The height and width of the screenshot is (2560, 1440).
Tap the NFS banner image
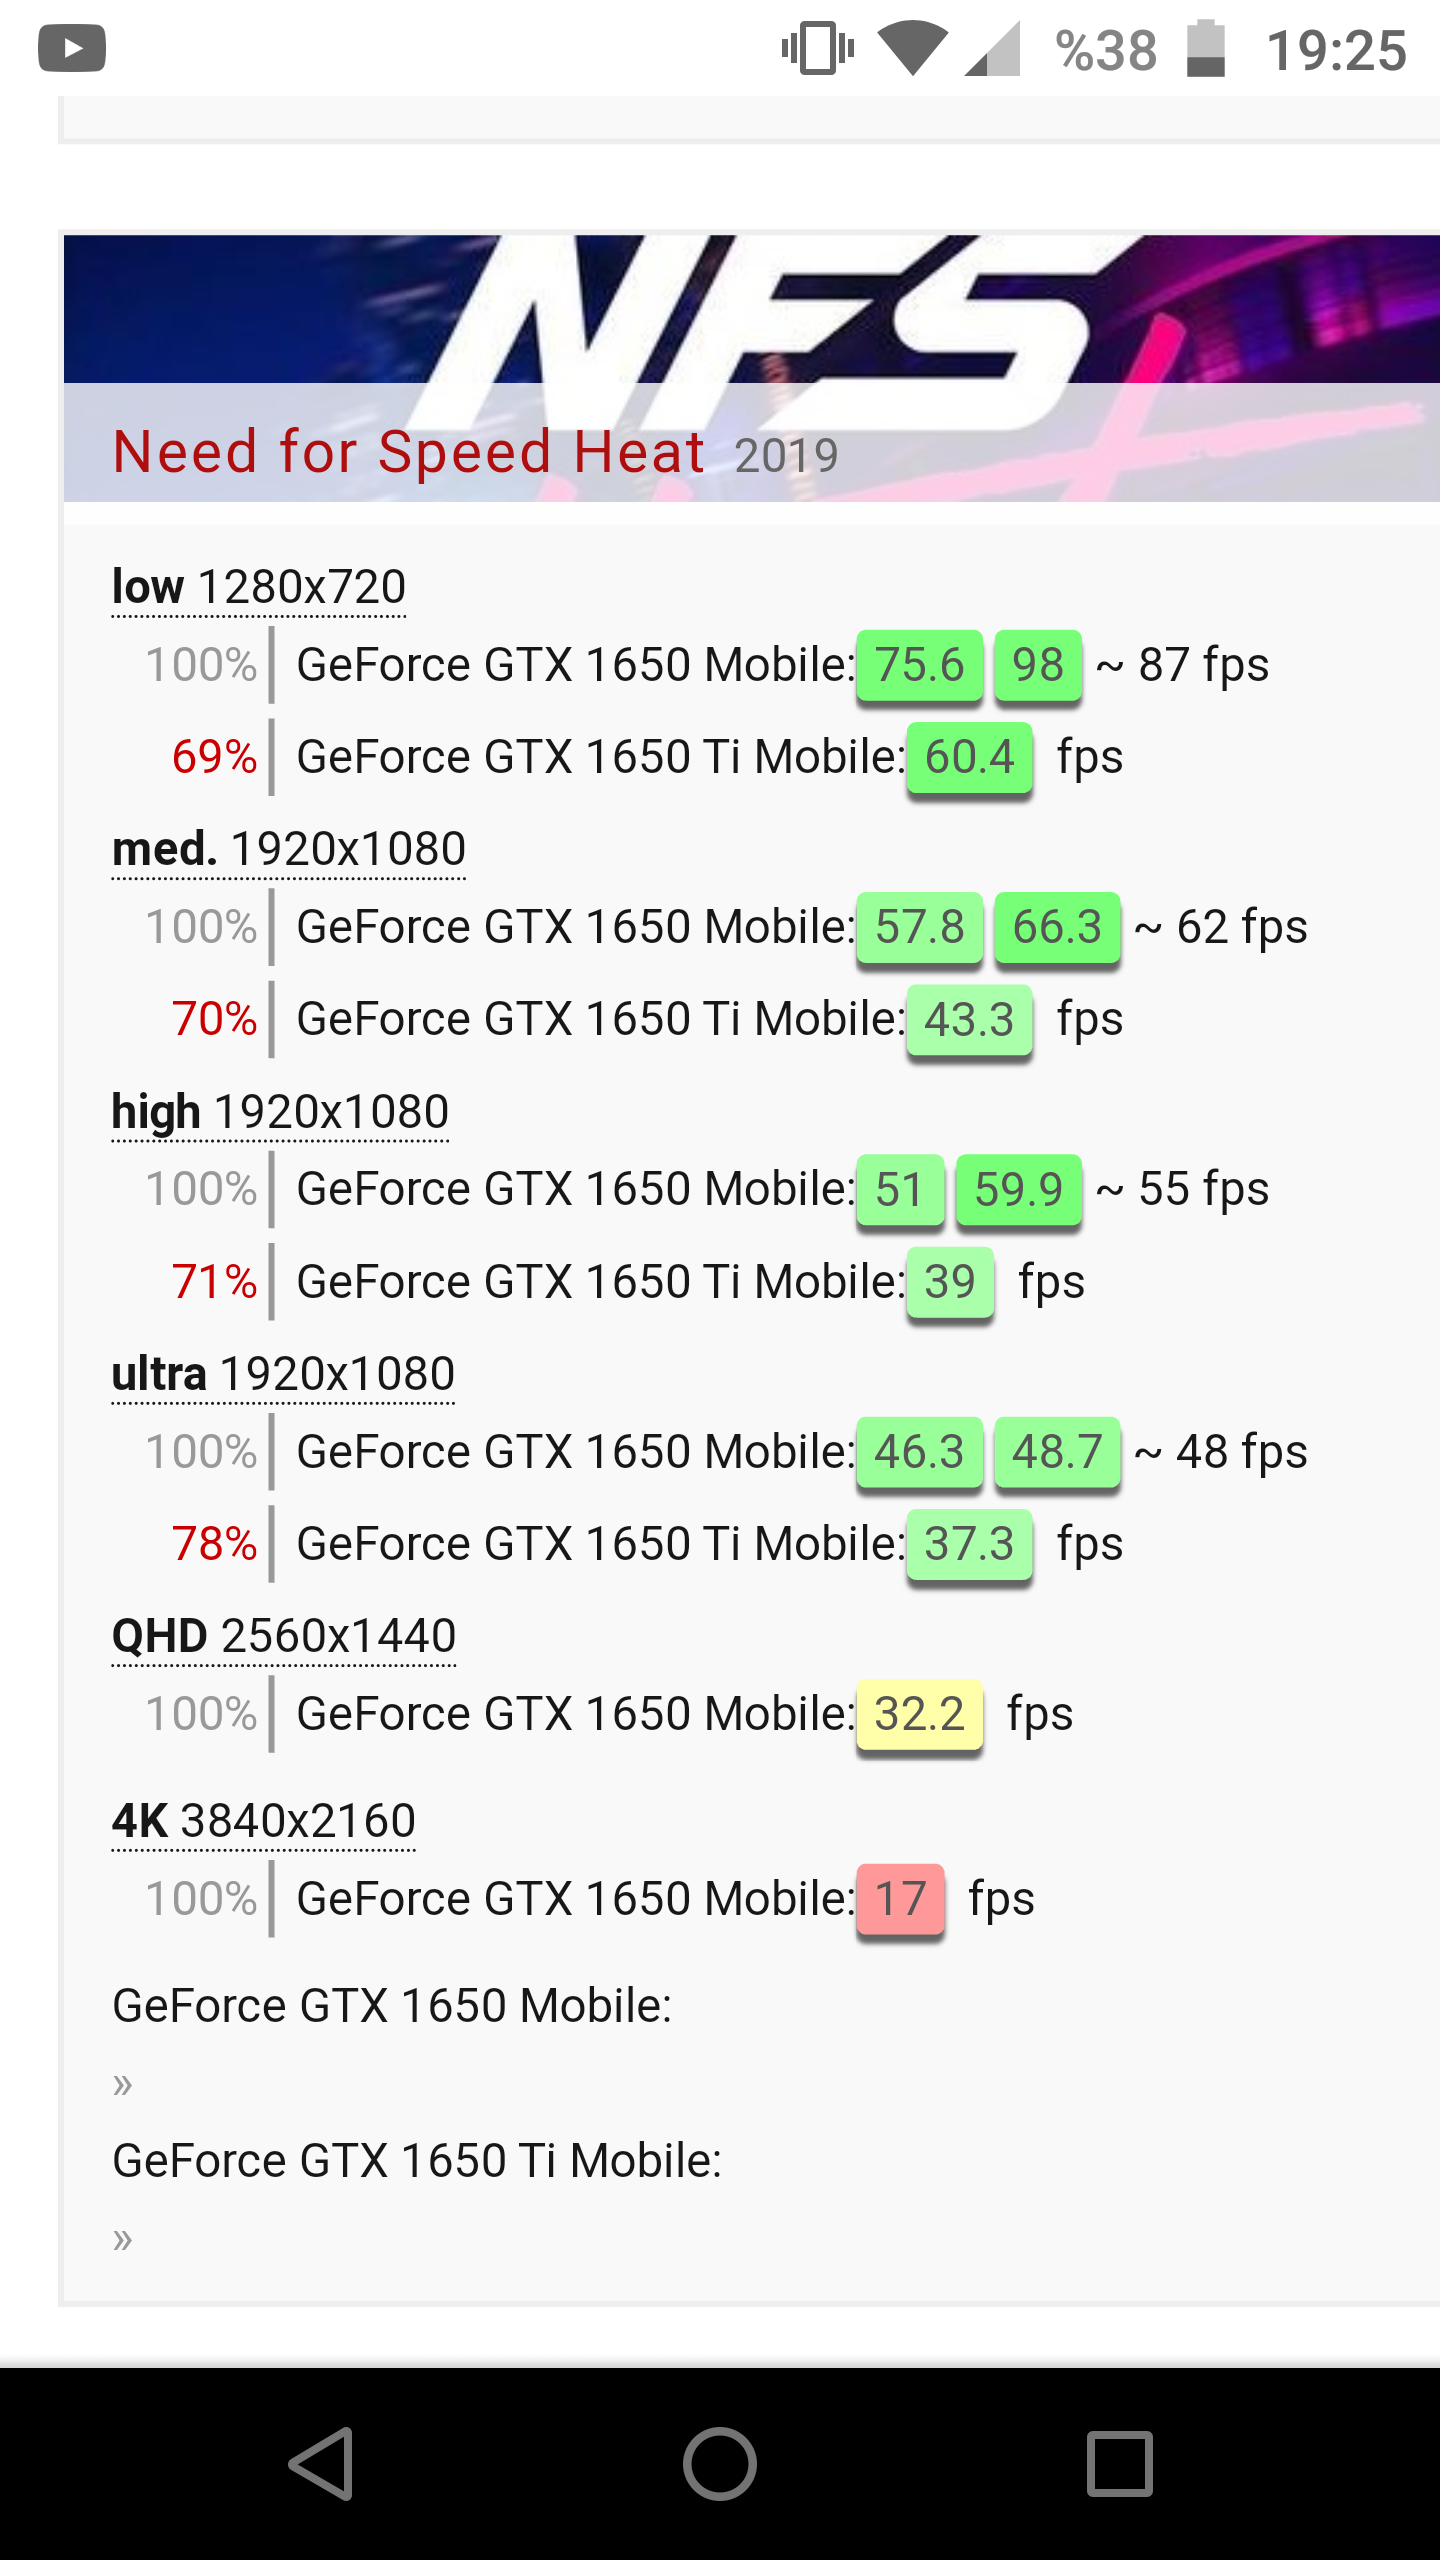point(750,310)
